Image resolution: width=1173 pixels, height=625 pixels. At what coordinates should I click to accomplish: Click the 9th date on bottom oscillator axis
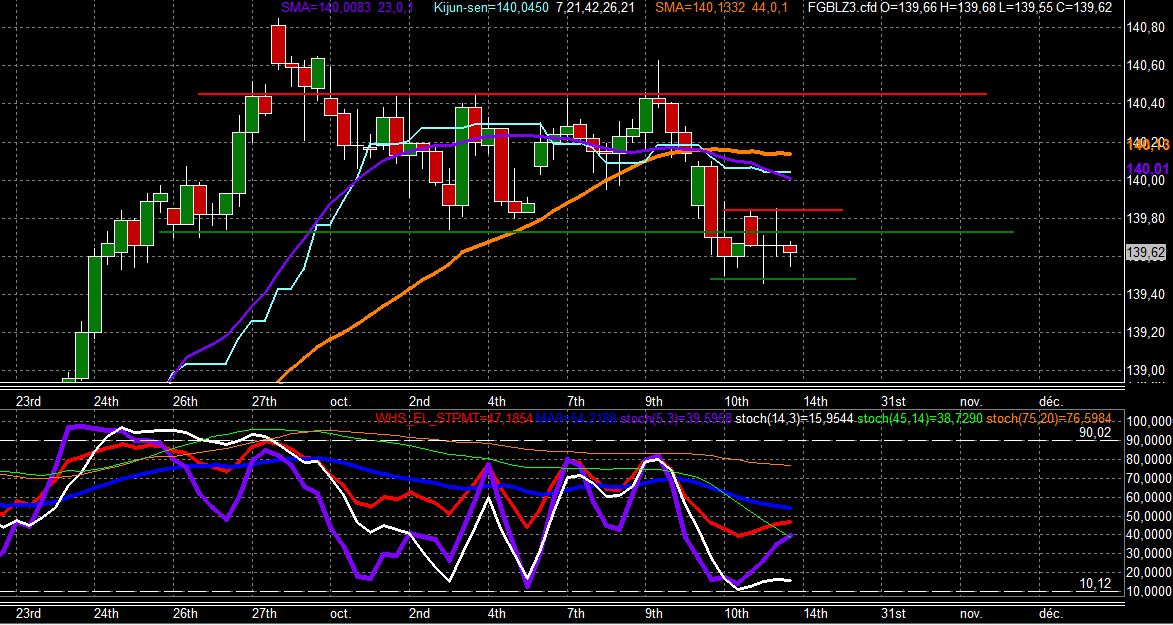tap(654, 613)
